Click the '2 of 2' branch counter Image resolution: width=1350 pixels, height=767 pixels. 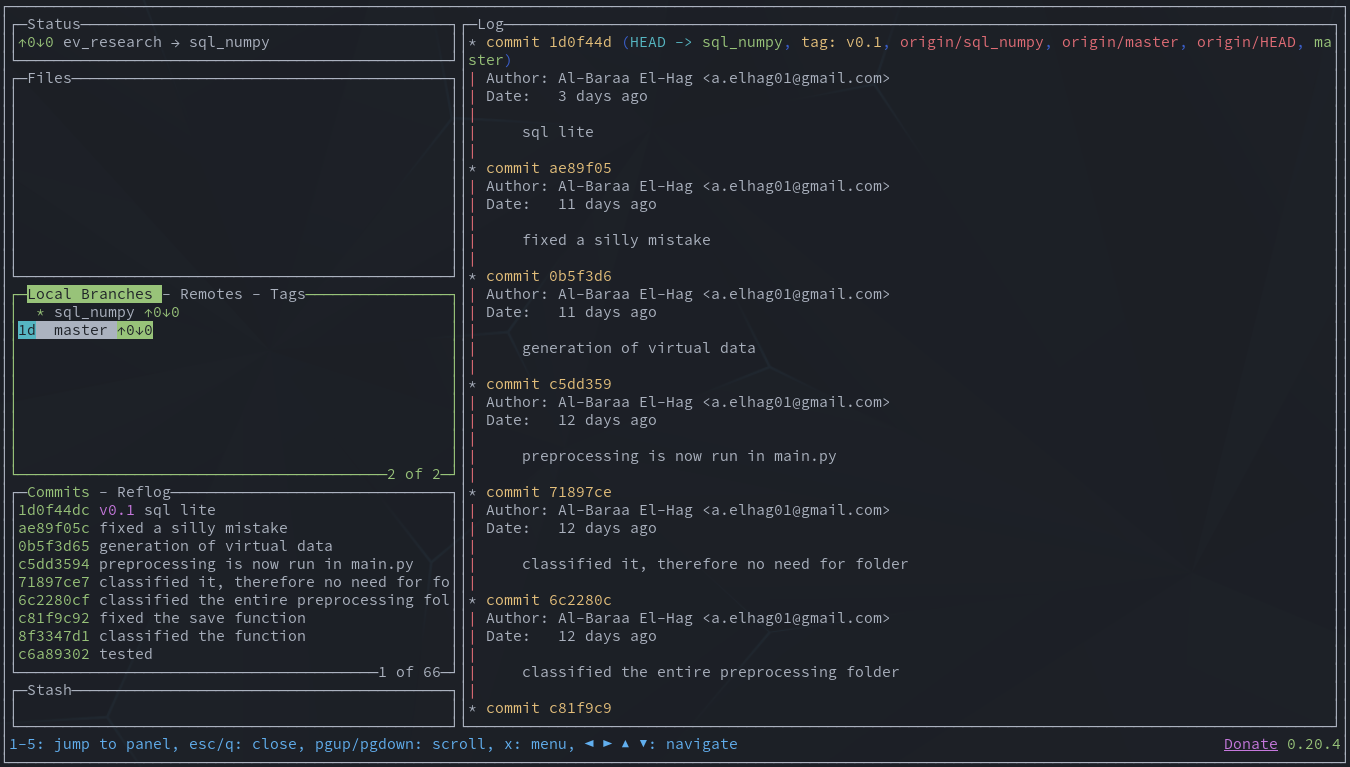[x=414, y=474]
